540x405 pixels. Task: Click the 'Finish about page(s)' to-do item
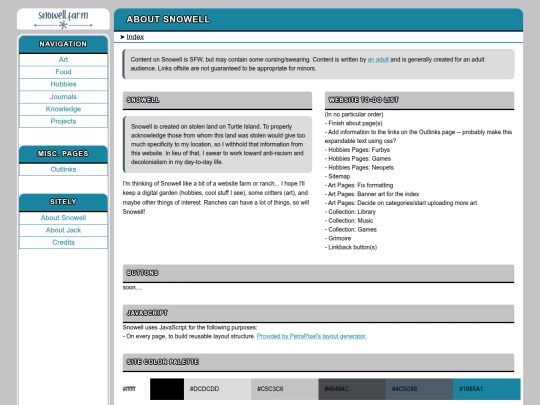[x=353, y=123]
